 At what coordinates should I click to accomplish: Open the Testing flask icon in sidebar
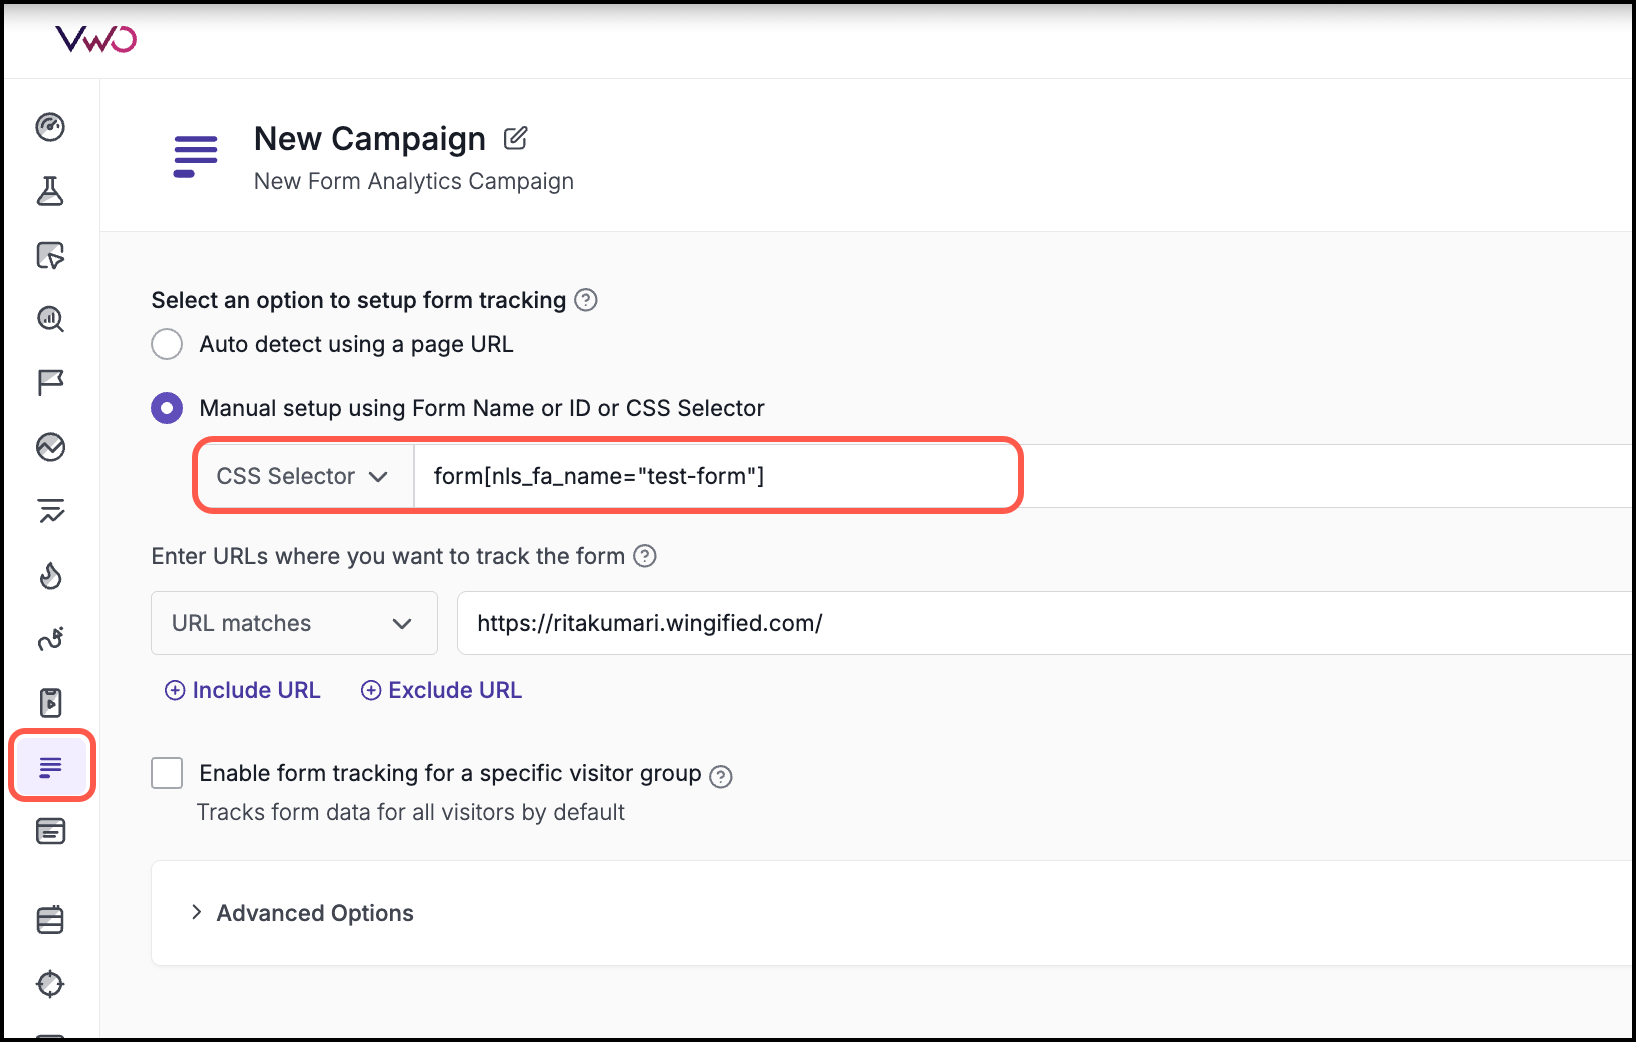(50, 191)
